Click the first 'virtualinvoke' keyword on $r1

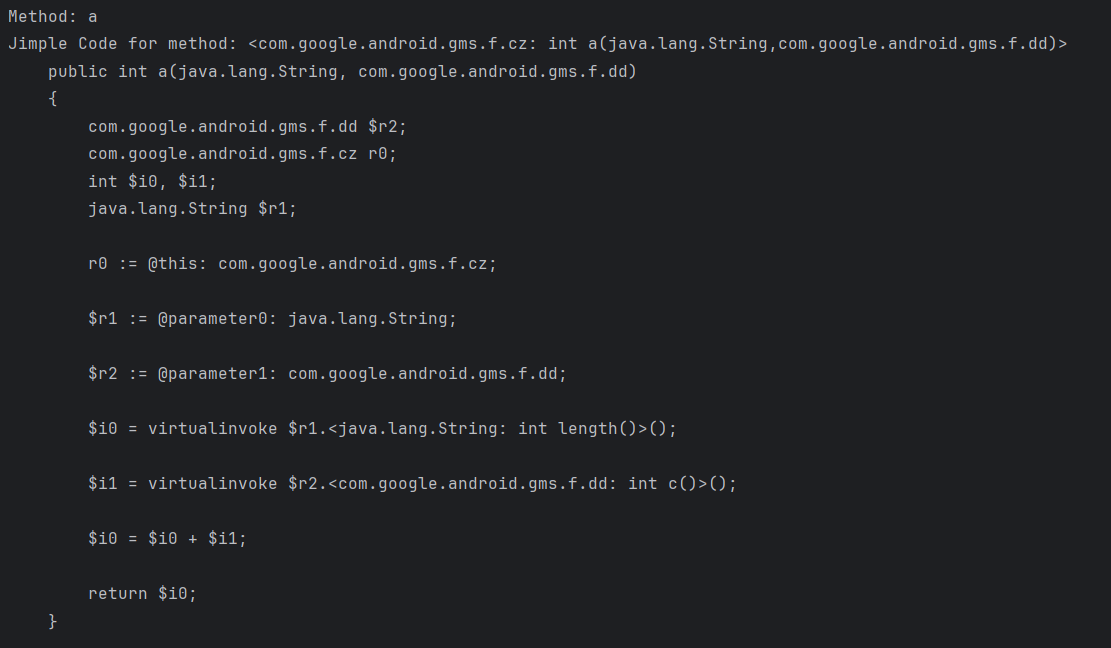[212, 429]
